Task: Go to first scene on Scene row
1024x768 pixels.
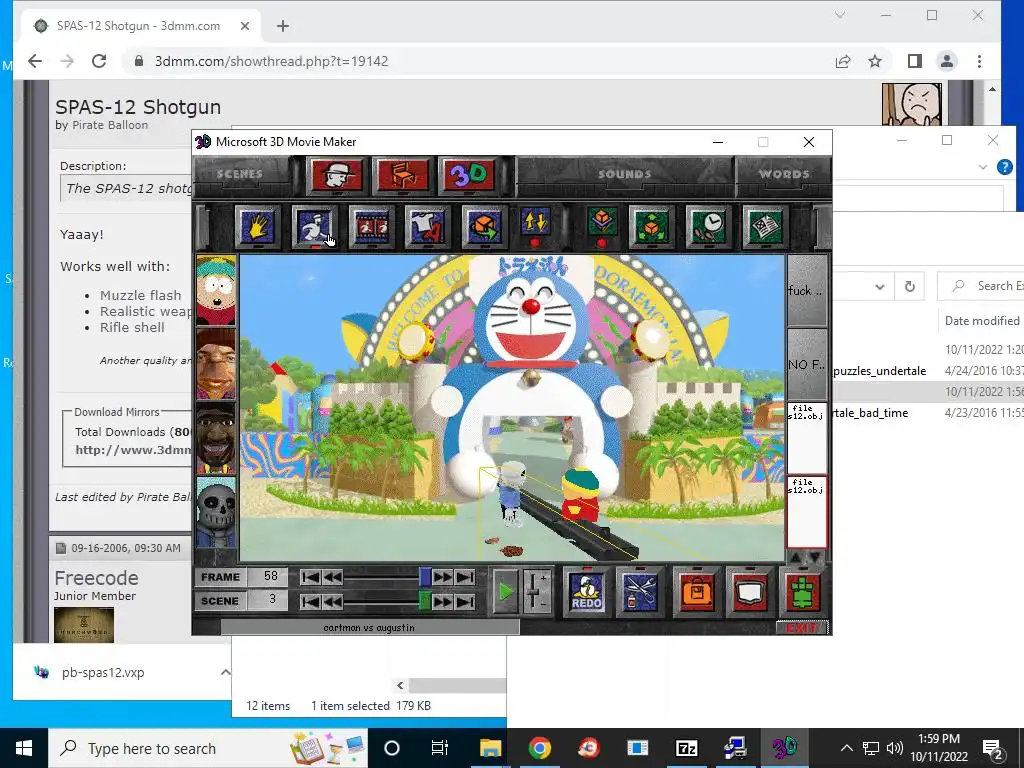Action: [310, 601]
